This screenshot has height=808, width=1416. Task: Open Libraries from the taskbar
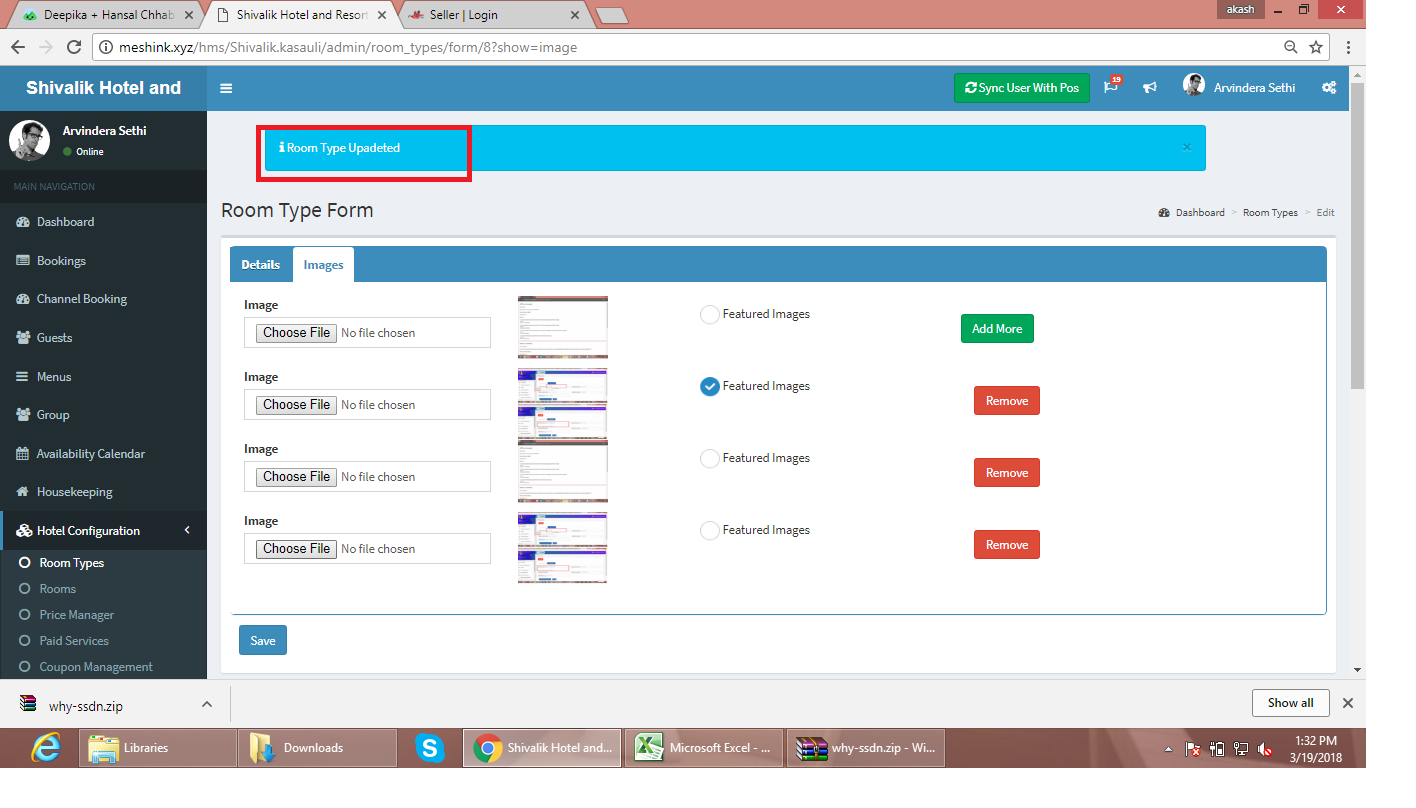158,748
